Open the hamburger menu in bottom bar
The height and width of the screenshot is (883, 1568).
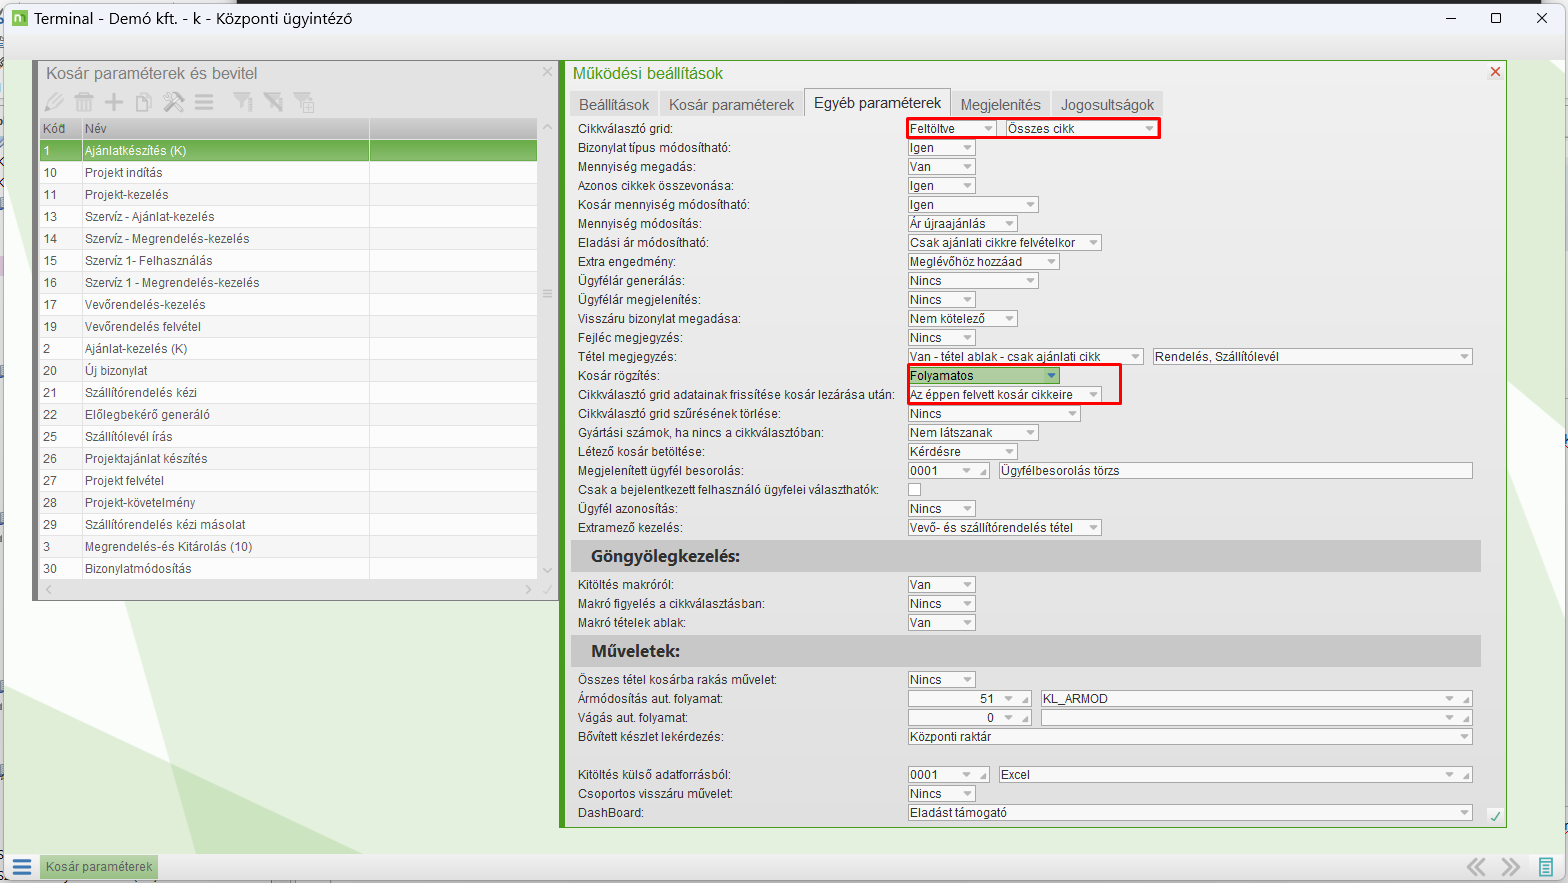coord(22,867)
